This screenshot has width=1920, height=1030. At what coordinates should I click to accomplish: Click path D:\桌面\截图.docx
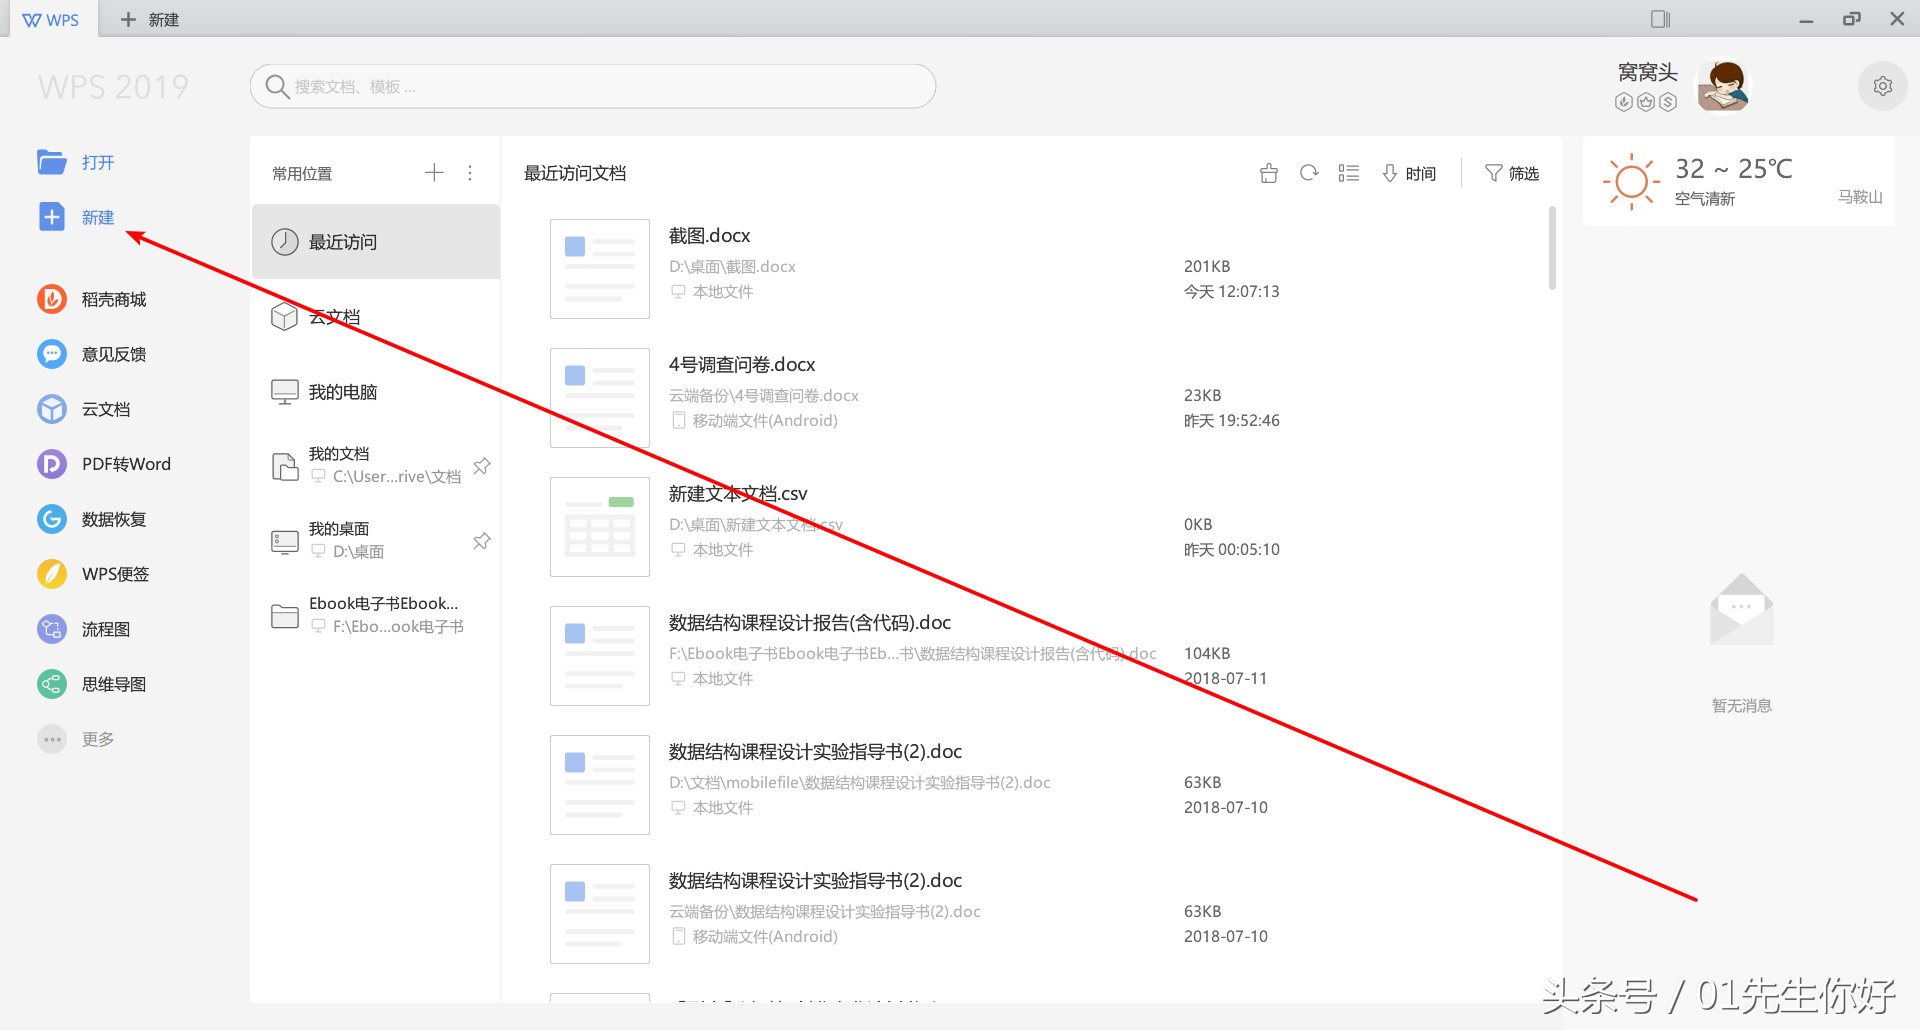coord(732,267)
